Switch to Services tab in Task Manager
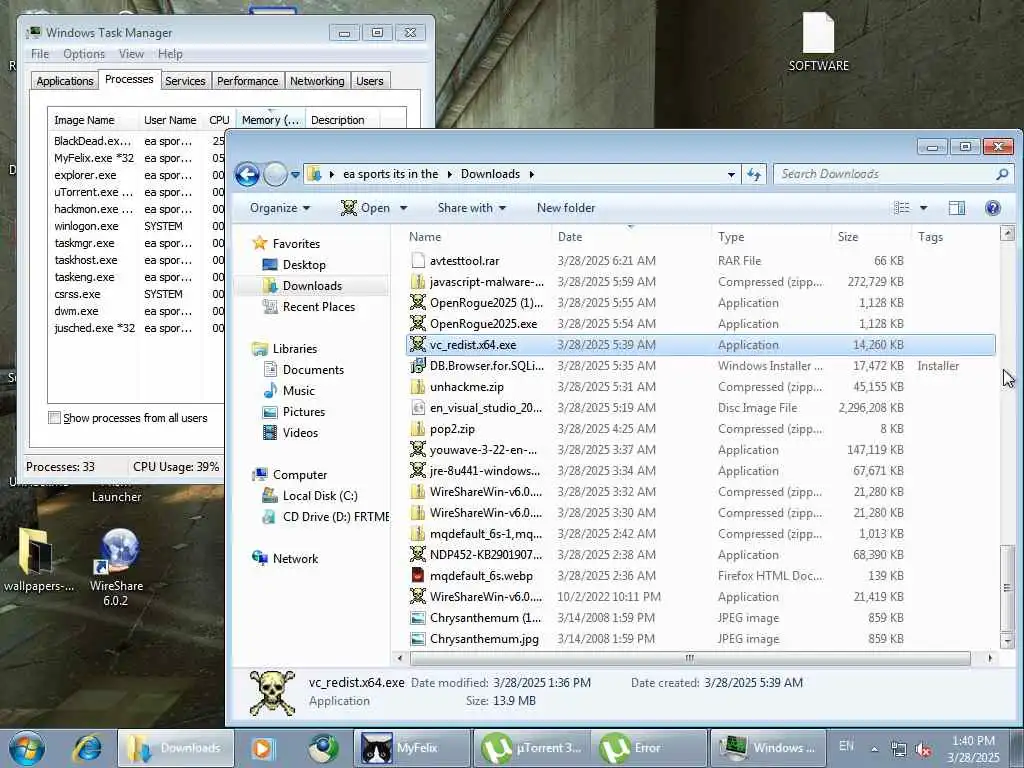Screen dimensions: 1024x768 185,81
